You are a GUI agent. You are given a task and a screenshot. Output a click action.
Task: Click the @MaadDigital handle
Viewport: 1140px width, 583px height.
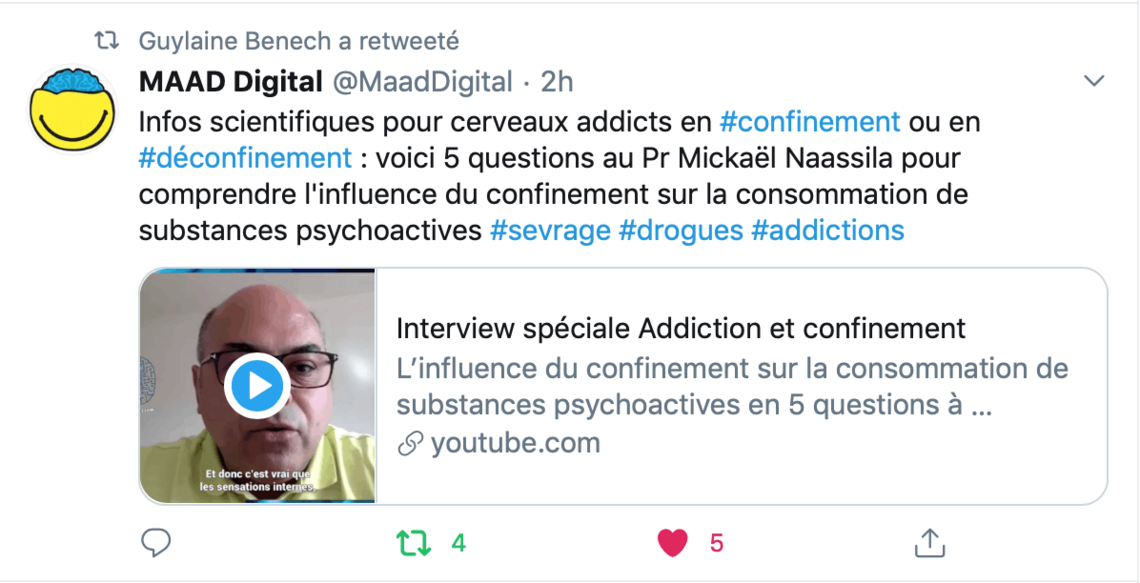coord(422,82)
